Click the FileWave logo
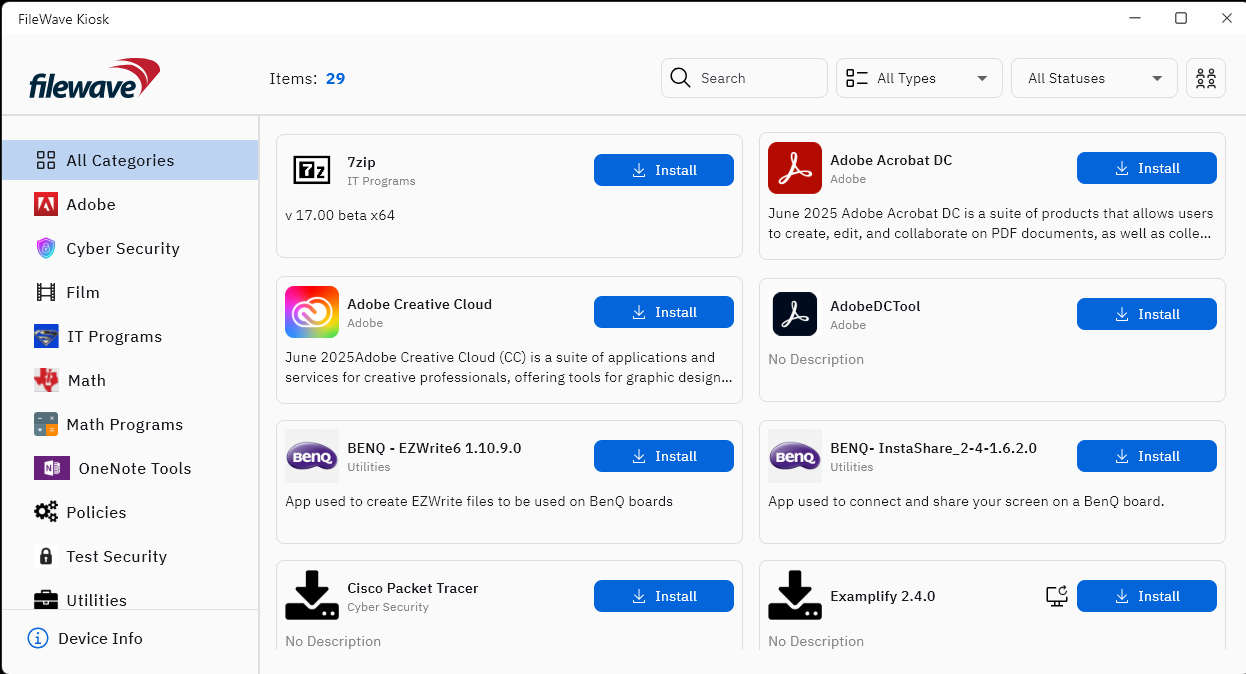 pos(95,78)
